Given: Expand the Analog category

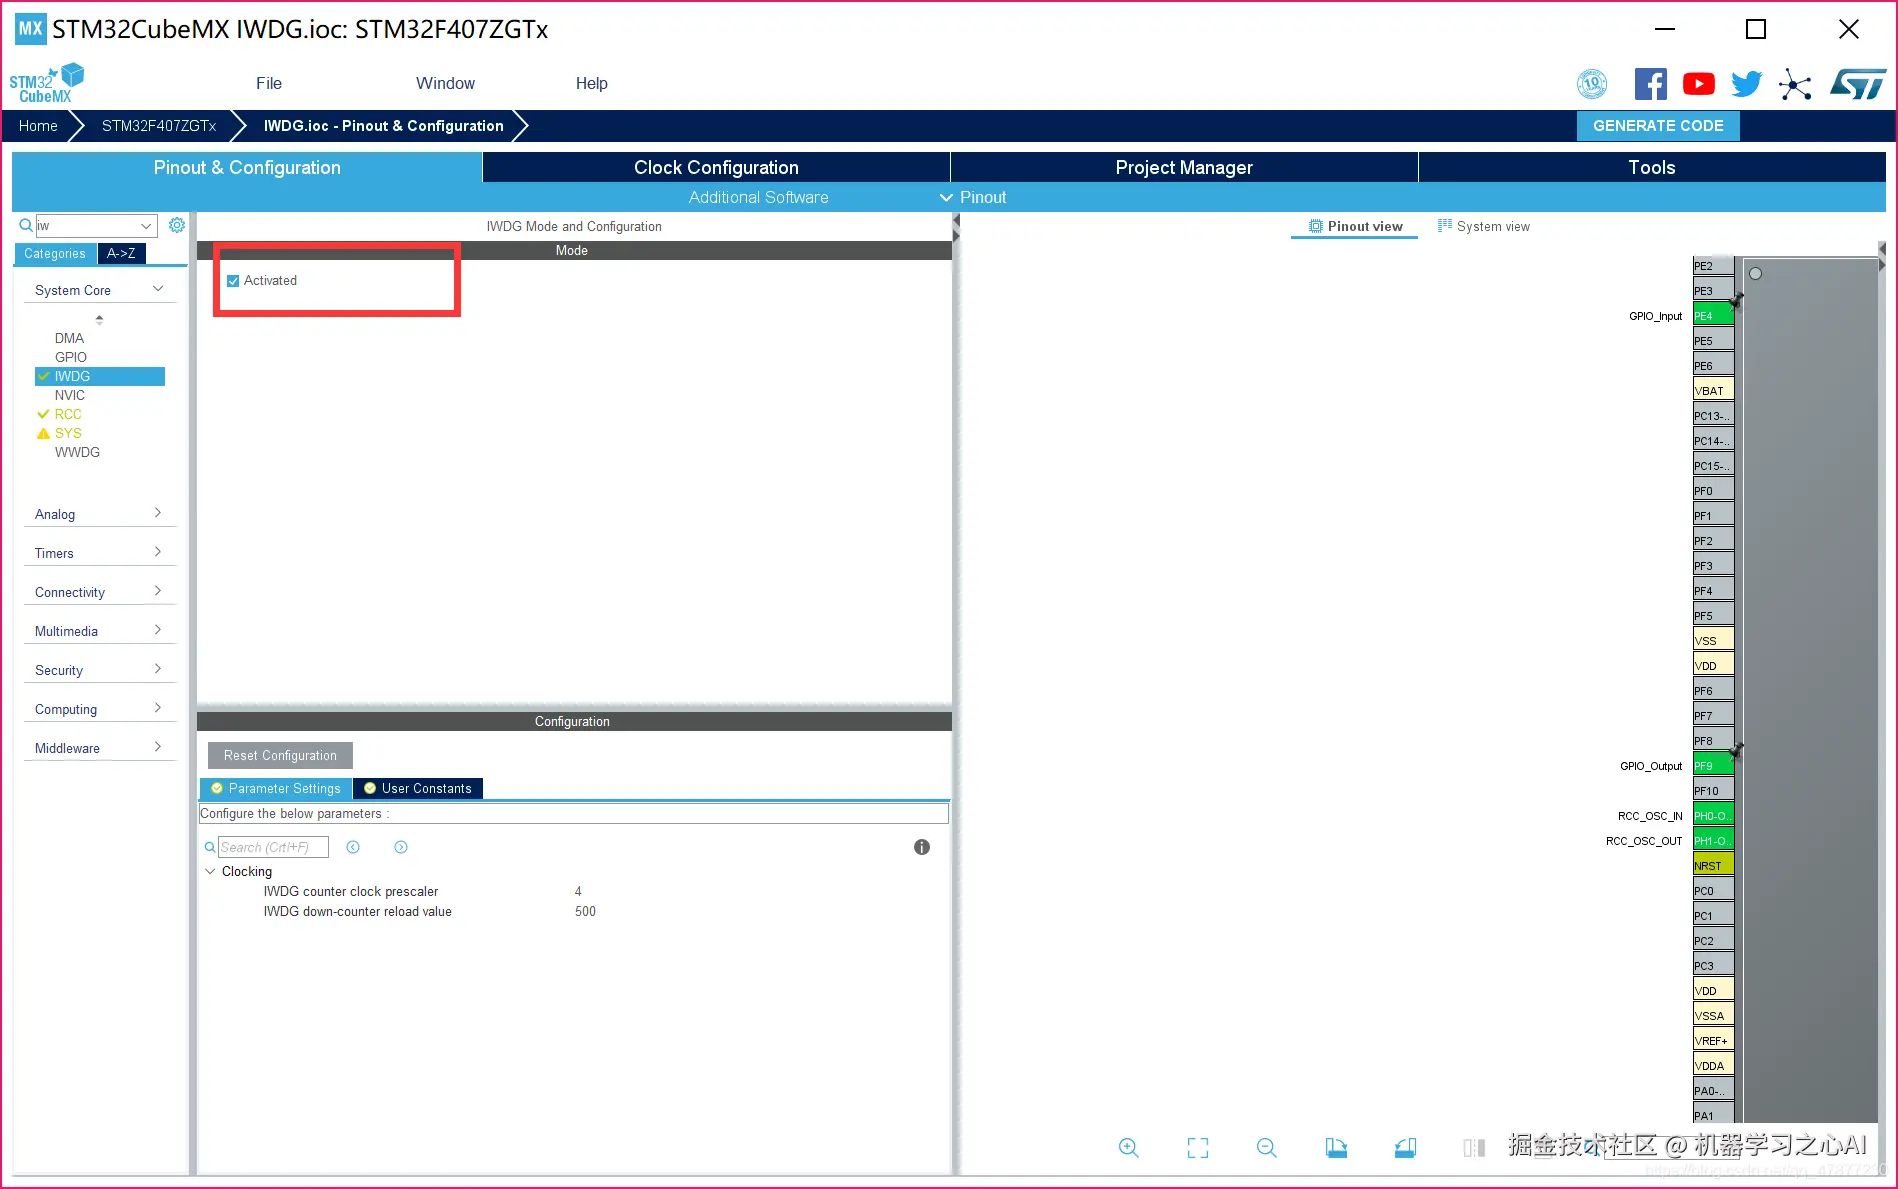Looking at the screenshot, I should coord(158,513).
